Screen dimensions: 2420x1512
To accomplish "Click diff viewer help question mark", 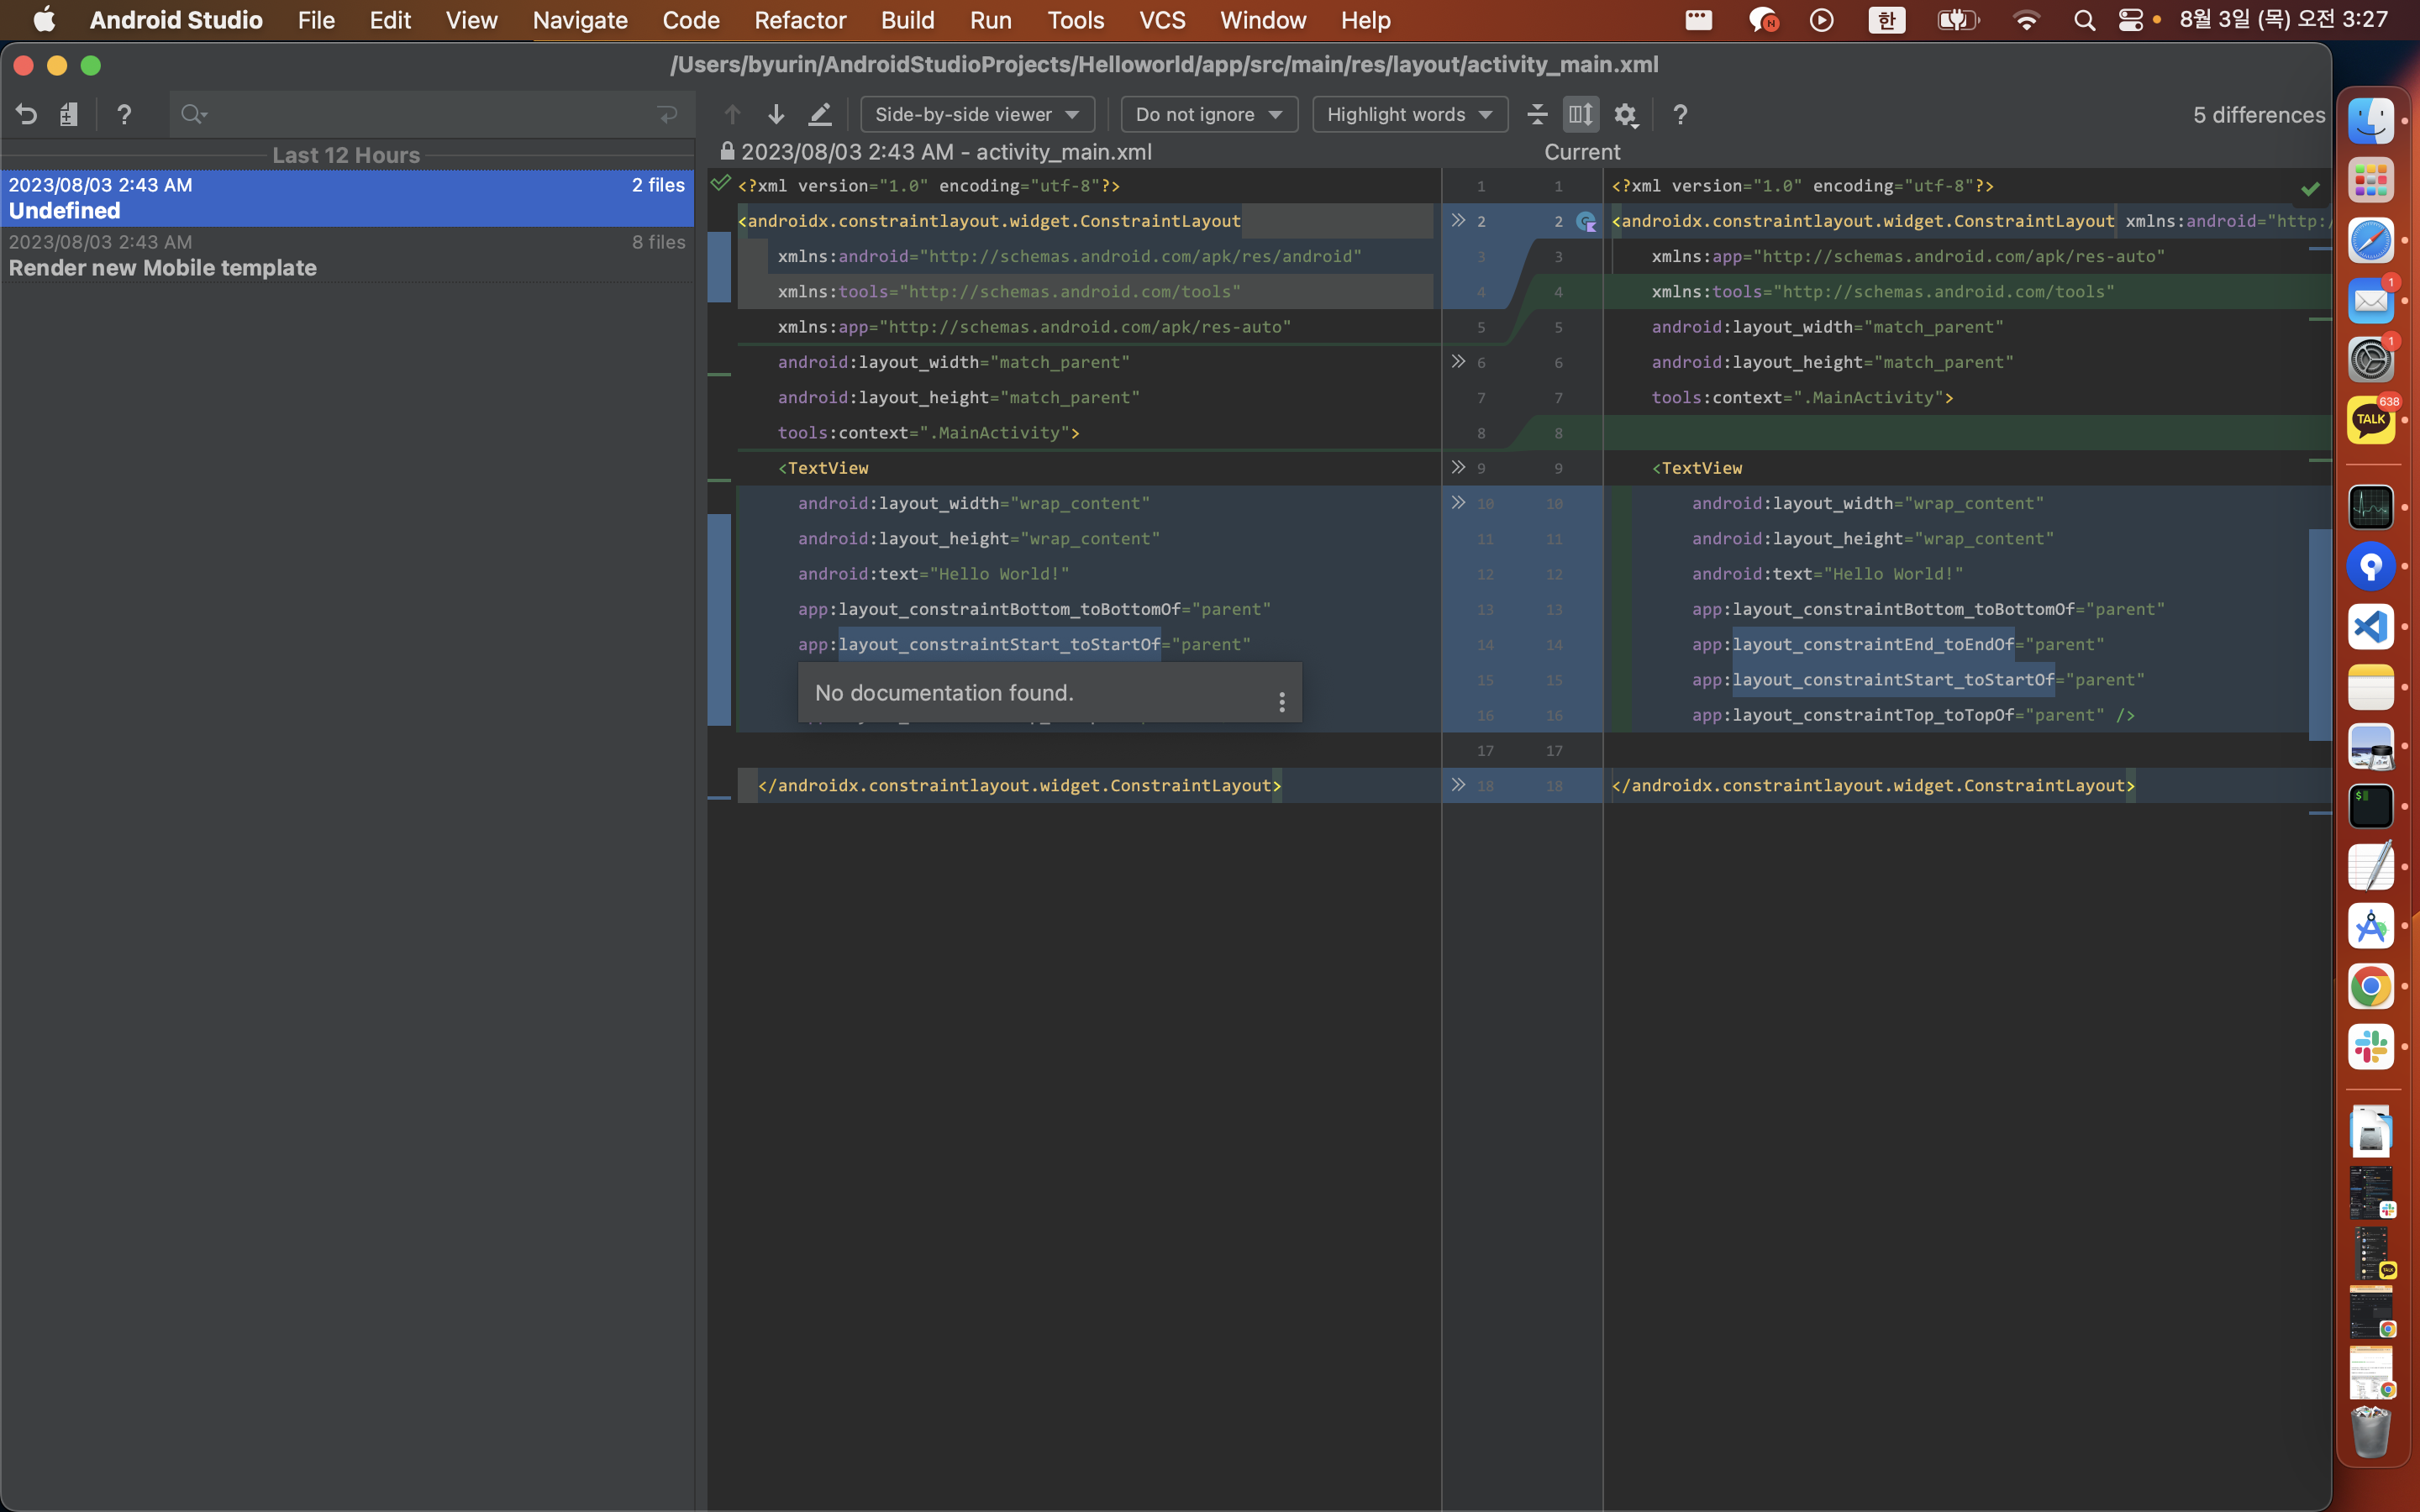I will tap(1680, 115).
